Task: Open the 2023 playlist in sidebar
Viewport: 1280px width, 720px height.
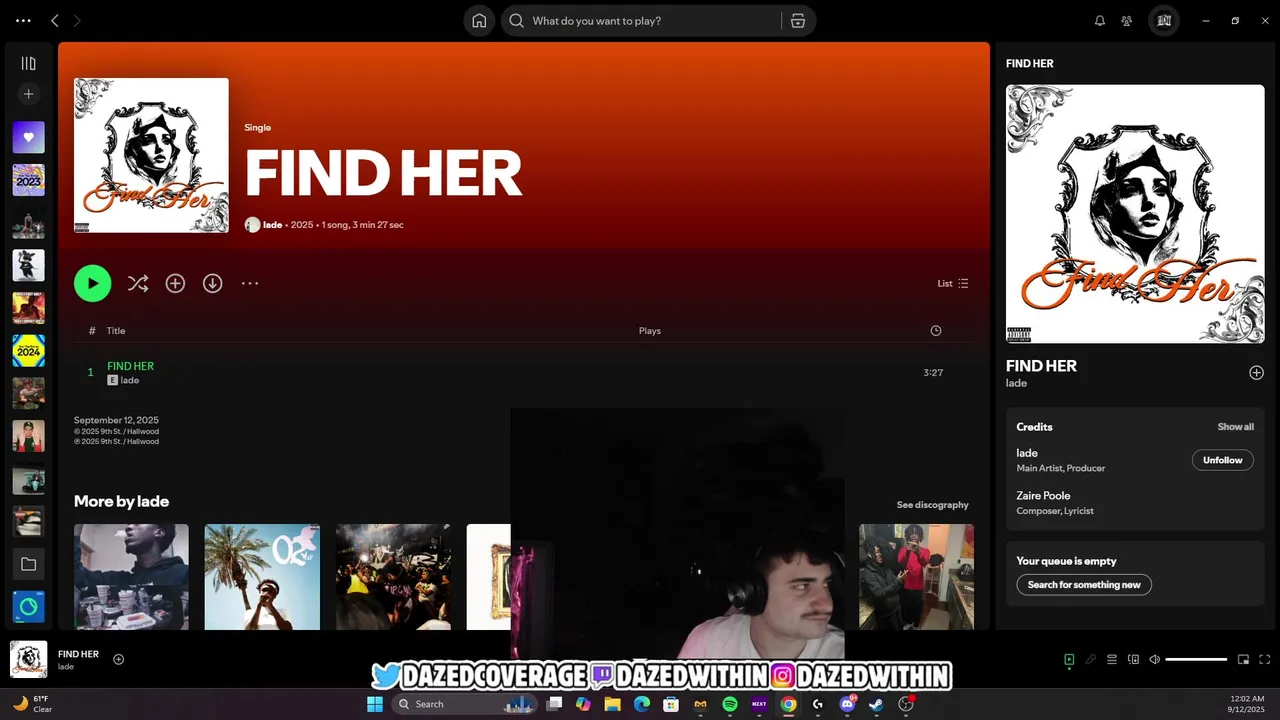Action: pyautogui.click(x=28, y=180)
